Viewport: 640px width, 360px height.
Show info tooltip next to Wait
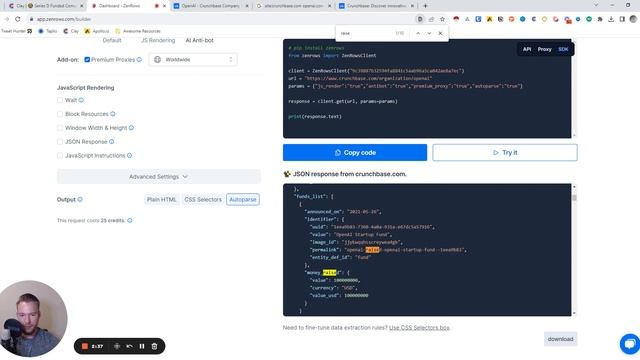[x=81, y=100]
